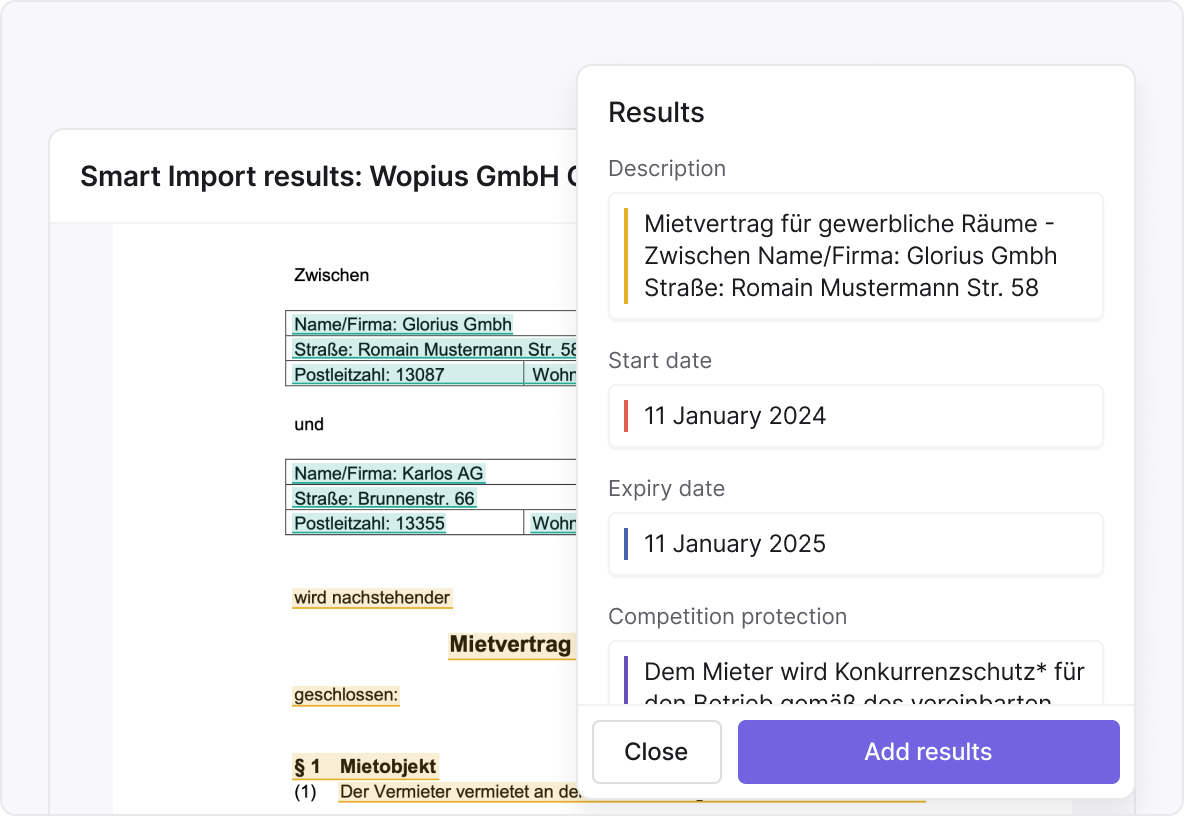Click the highlighted Mietvertrag heading
This screenshot has height=816, width=1184.
511,646
